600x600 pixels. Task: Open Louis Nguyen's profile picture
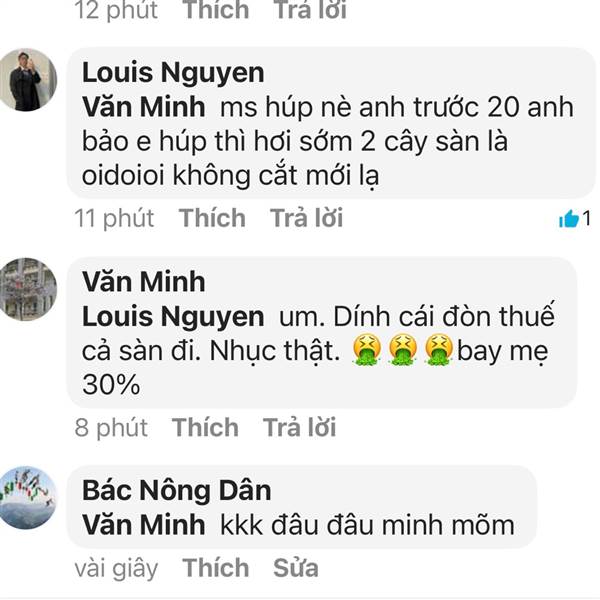coord(28,80)
